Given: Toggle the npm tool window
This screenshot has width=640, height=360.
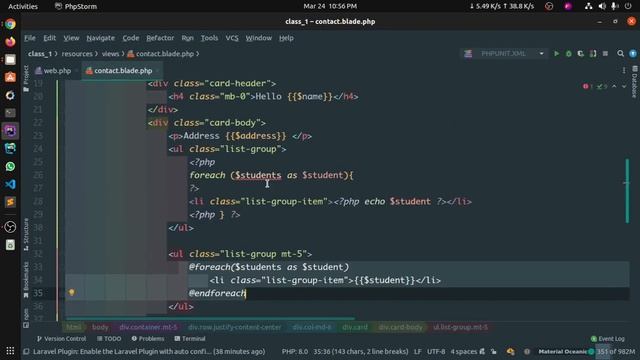Looking at the screenshot, I should point(26,318).
